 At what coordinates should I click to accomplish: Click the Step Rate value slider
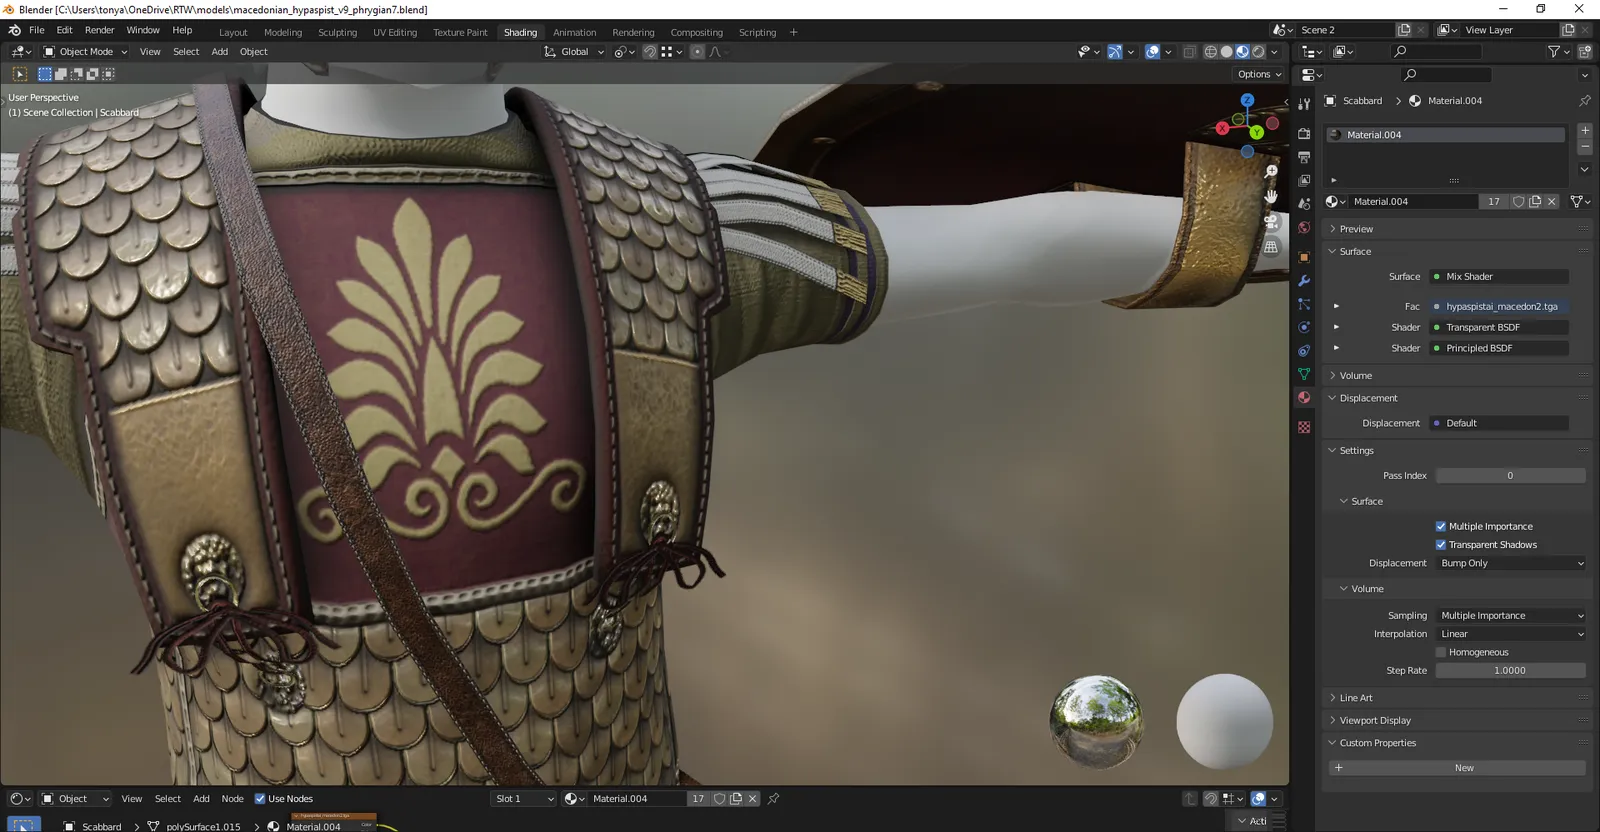coord(1511,671)
